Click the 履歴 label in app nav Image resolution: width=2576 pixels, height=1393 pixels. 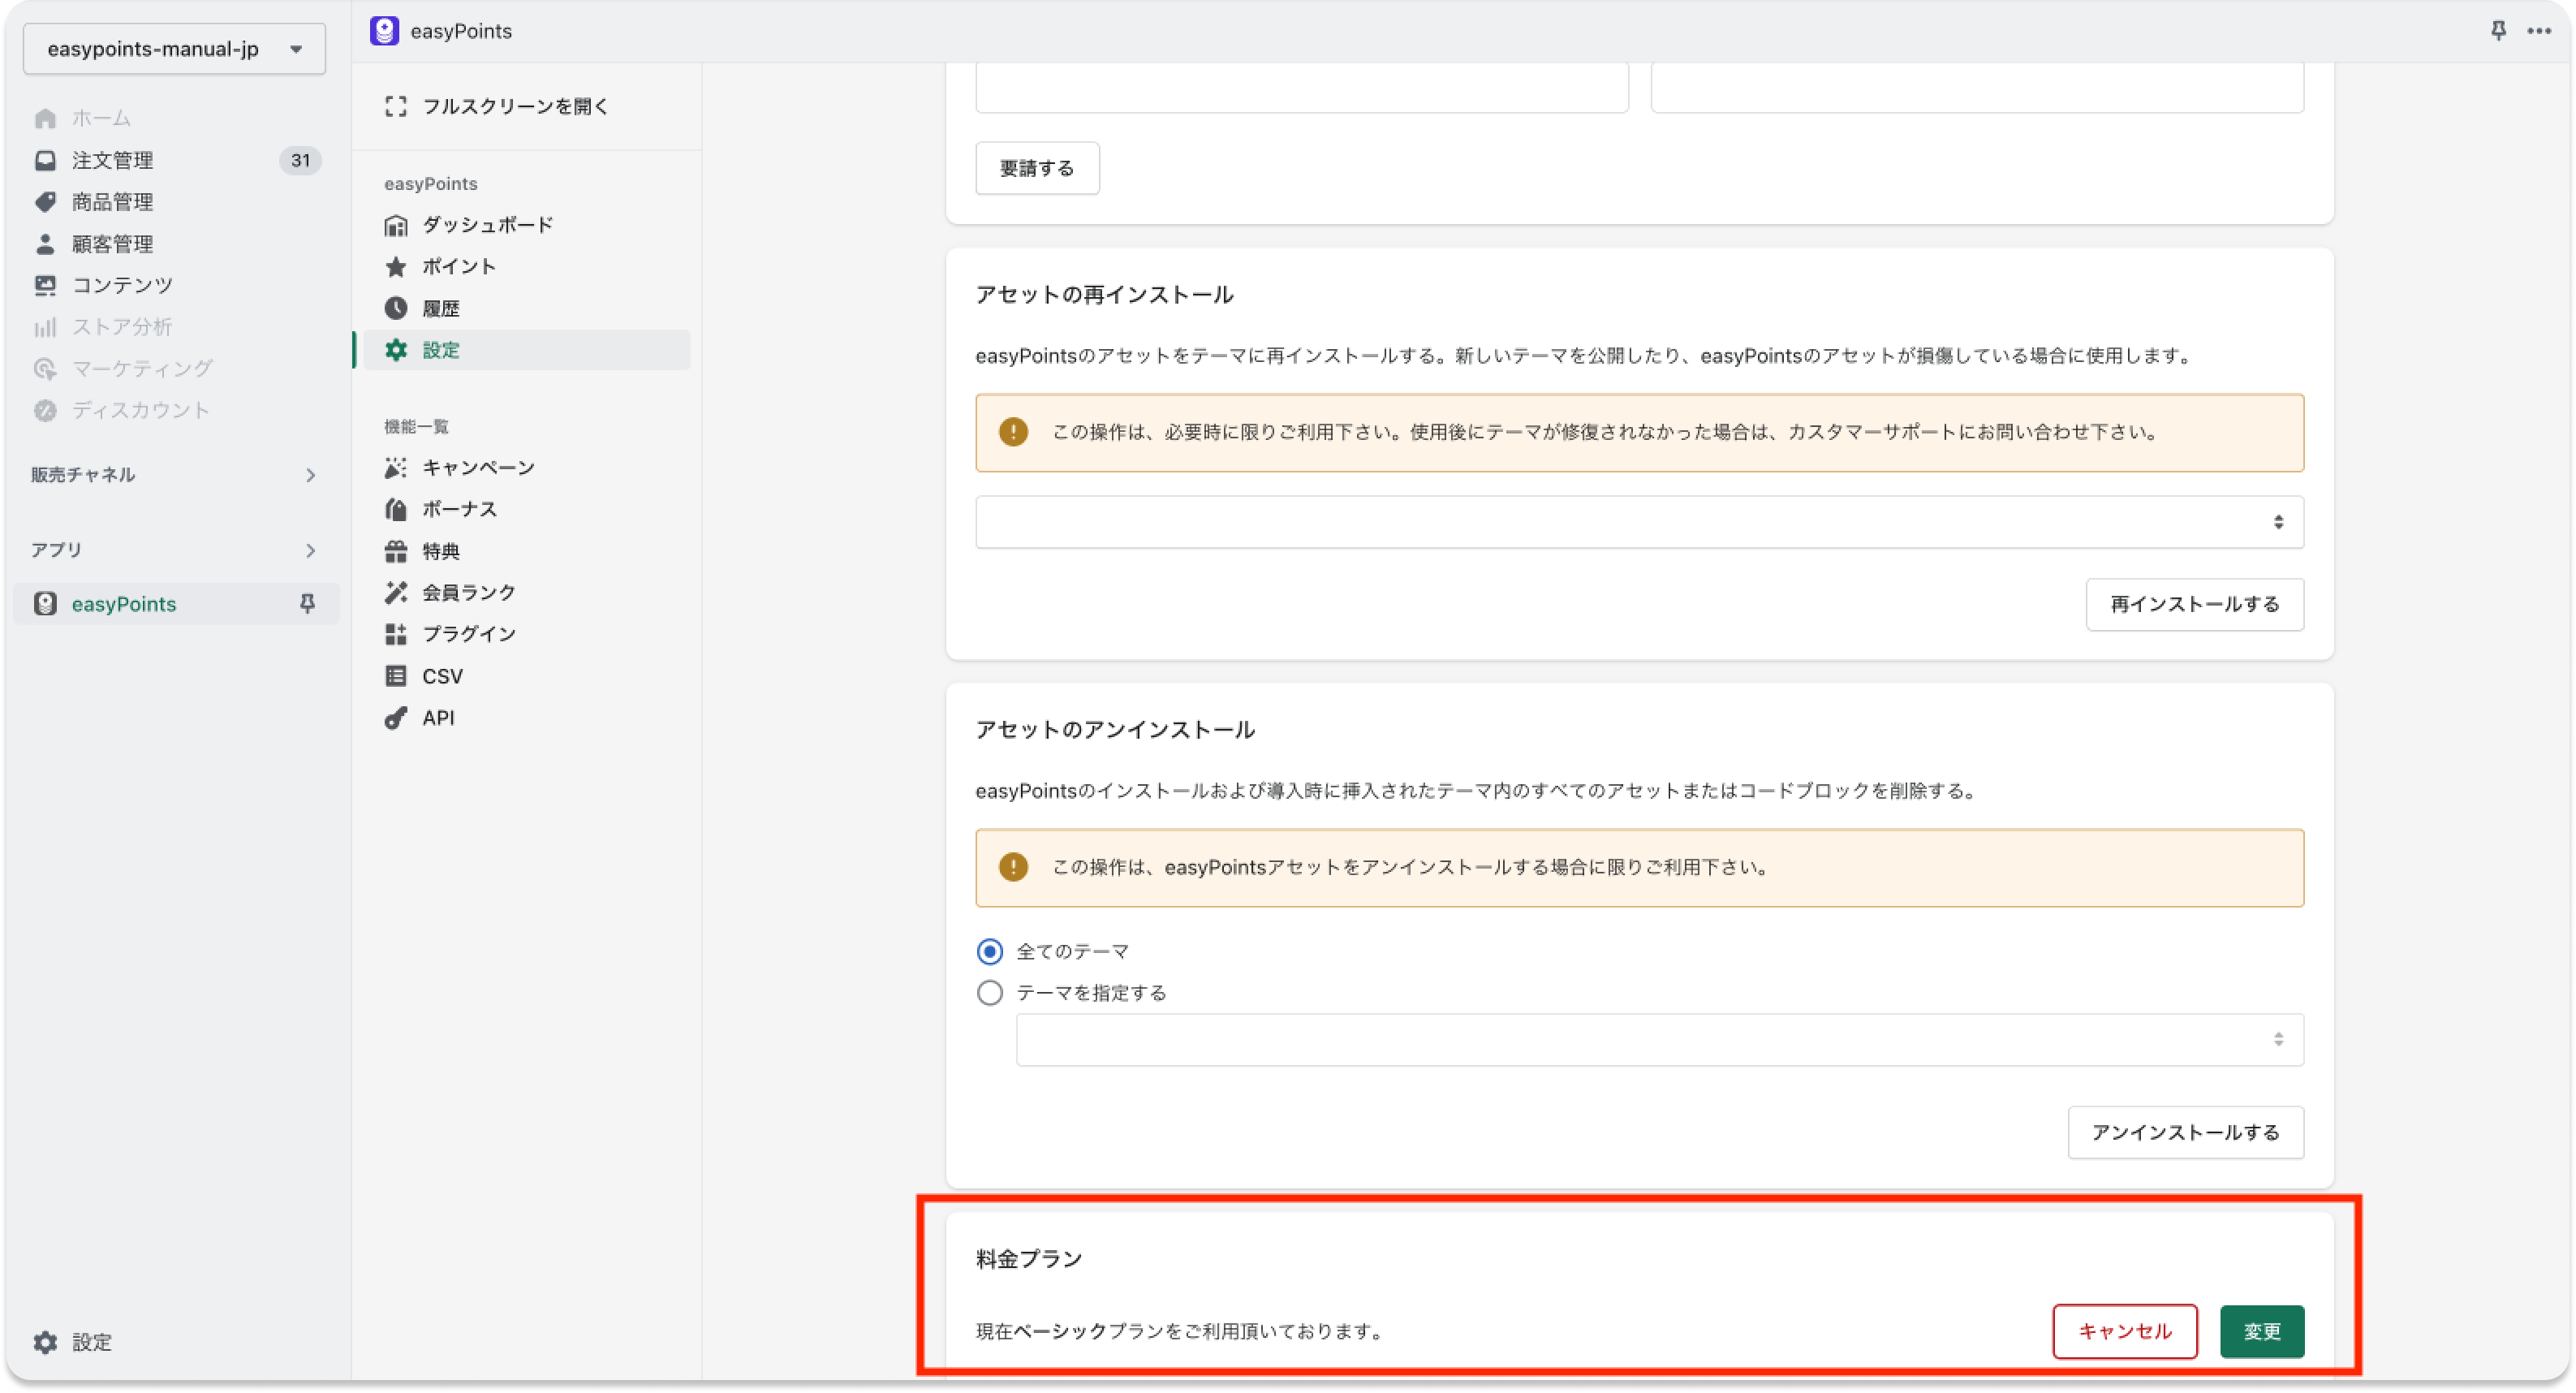coord(441,308)
